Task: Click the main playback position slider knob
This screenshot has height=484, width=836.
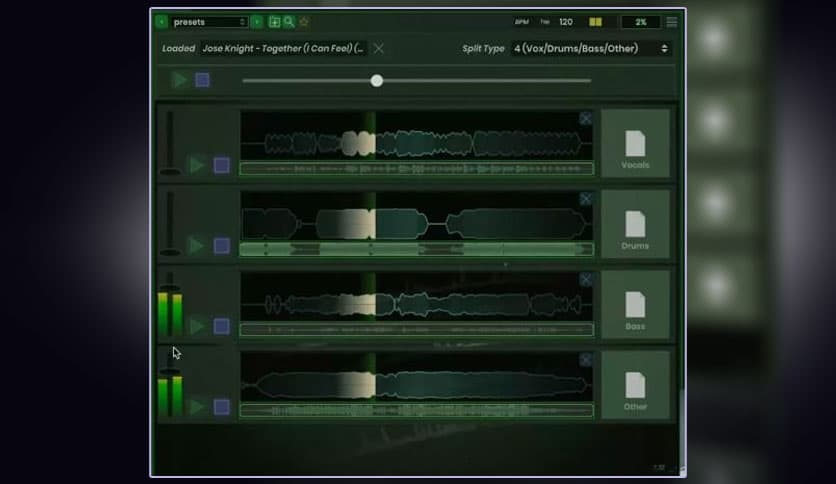Action: [x=376, y=80]
